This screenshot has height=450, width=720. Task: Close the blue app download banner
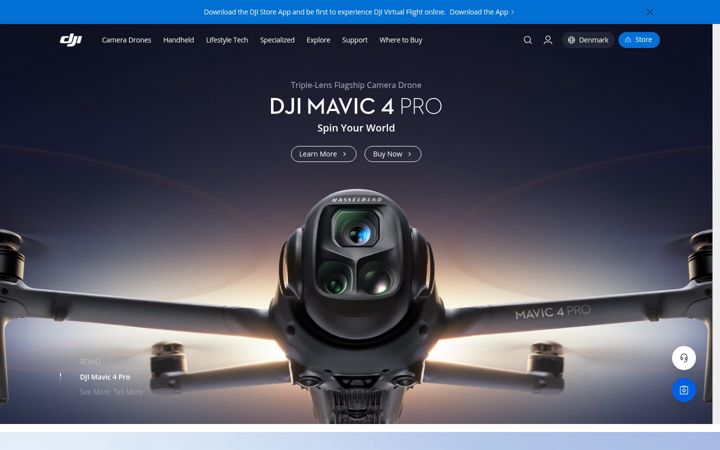(x=650, y=12)
